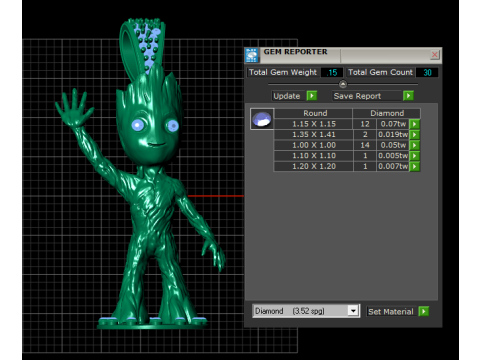Click the Save Report button label
Screen dimensions: 480x360
357,96
